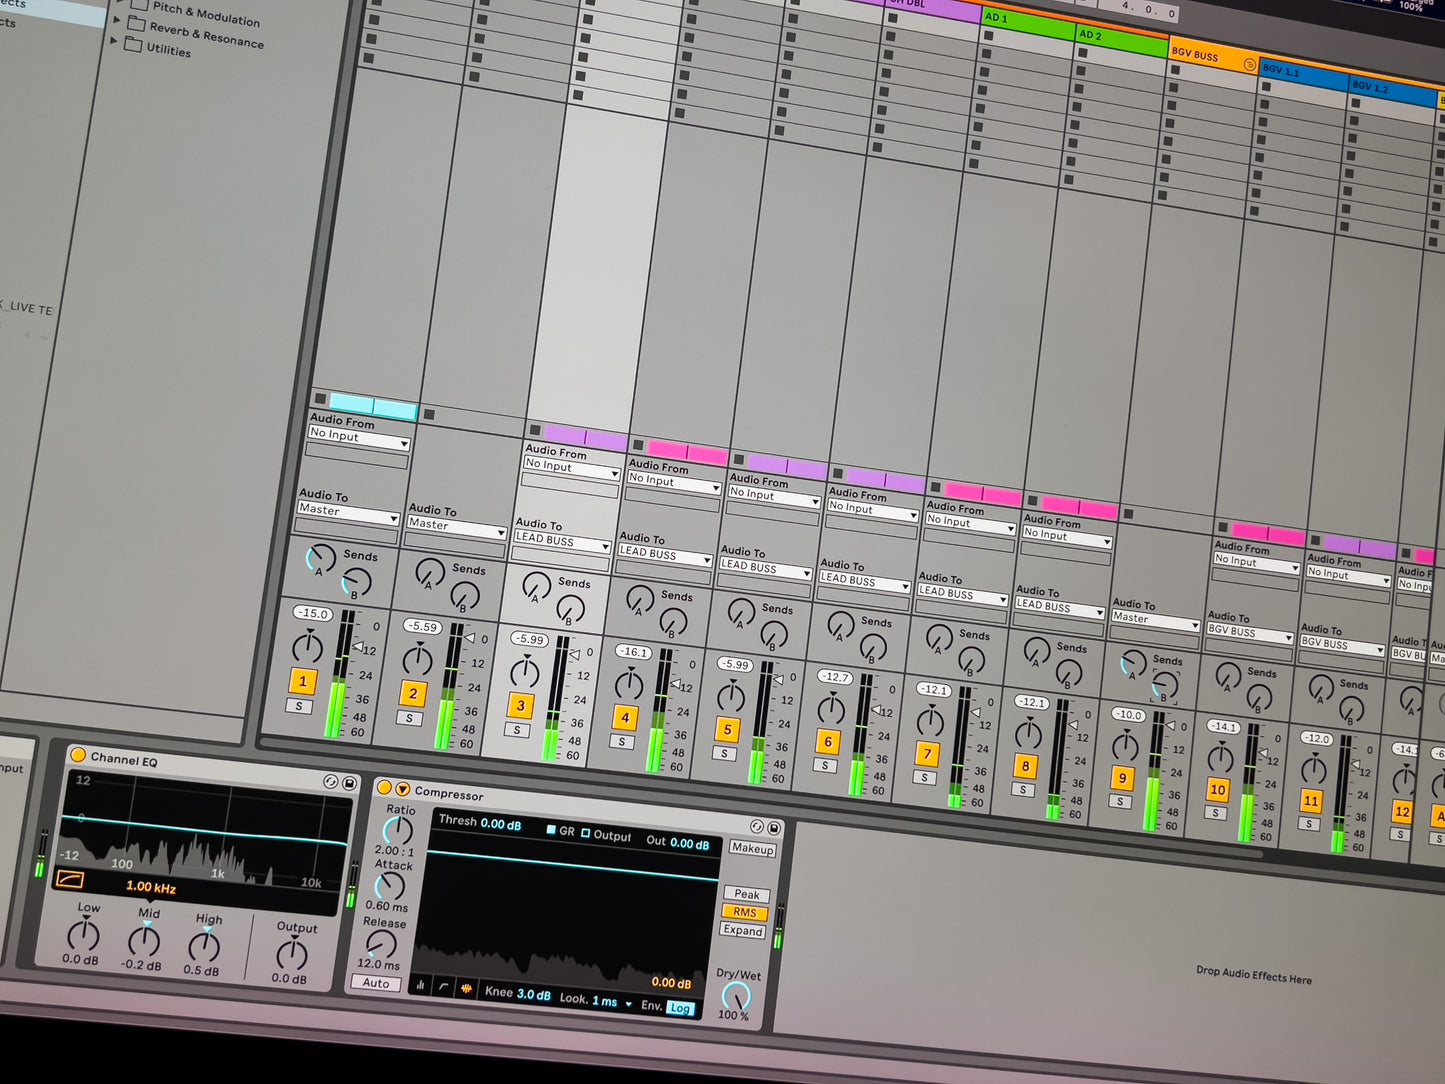Image resolution: width=1445 pixels, height=1084 pixels.
Task: Open track 1 Audio To Master dropdown
Action: click(347, 514)
